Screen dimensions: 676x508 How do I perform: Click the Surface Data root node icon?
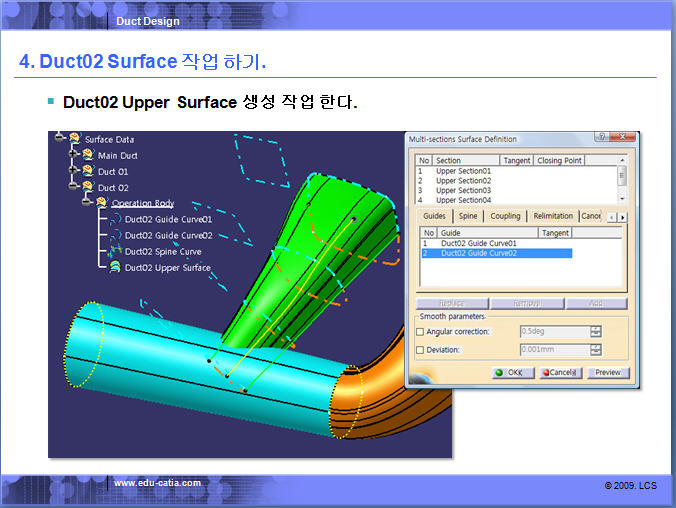(74, 139)
